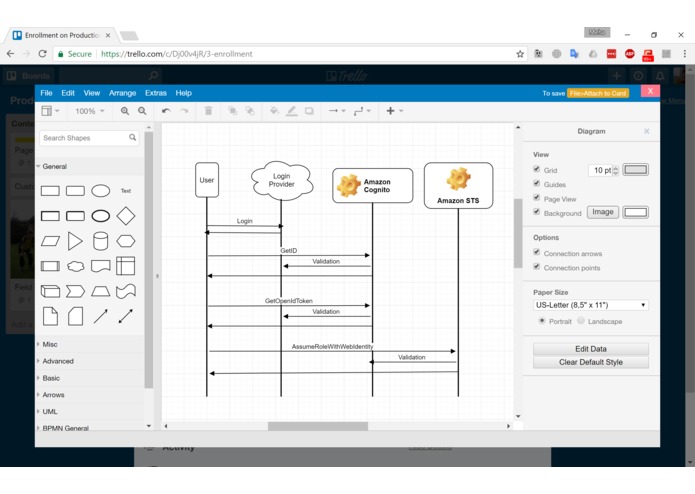Bookmark page with the star icon
The height and width of the screenshot is (494, 695).
pyautogui.click(x=520, y=54)
